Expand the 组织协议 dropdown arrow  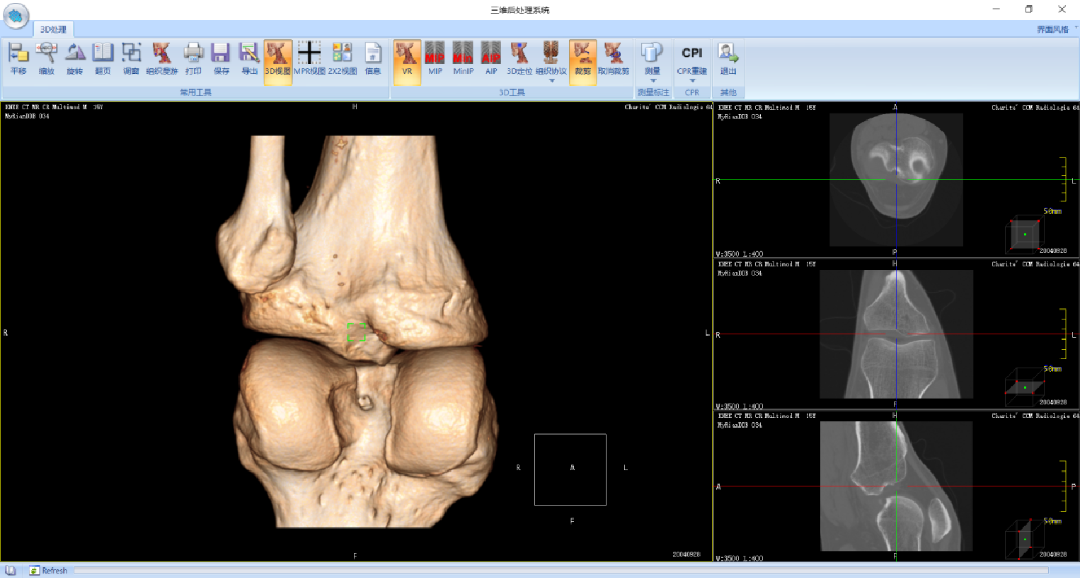coord(551,81)
